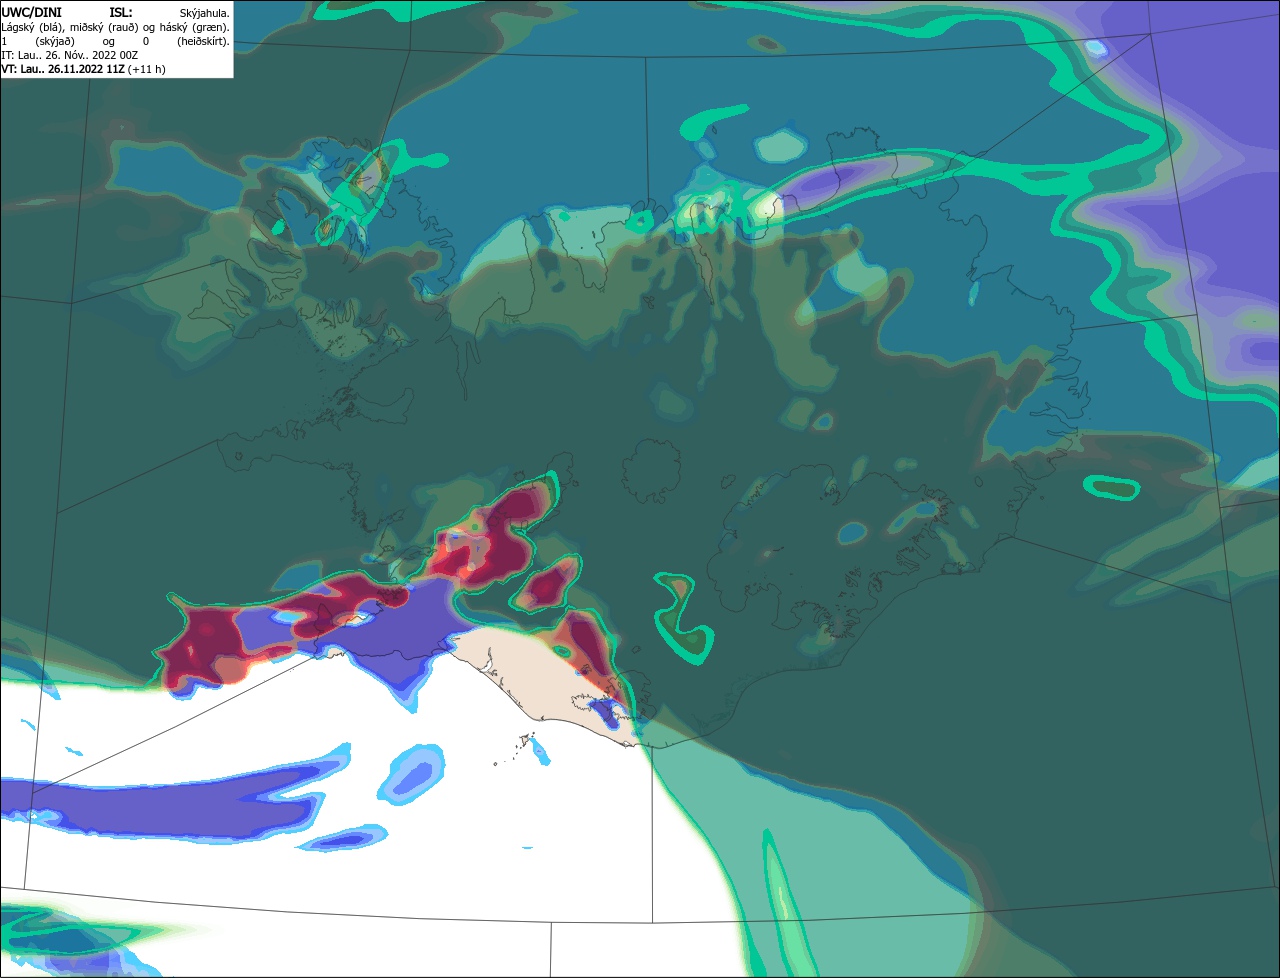Click the text "háský (græn)."
The width and height of the screenshot is (1280, 978).
point(194,28)
